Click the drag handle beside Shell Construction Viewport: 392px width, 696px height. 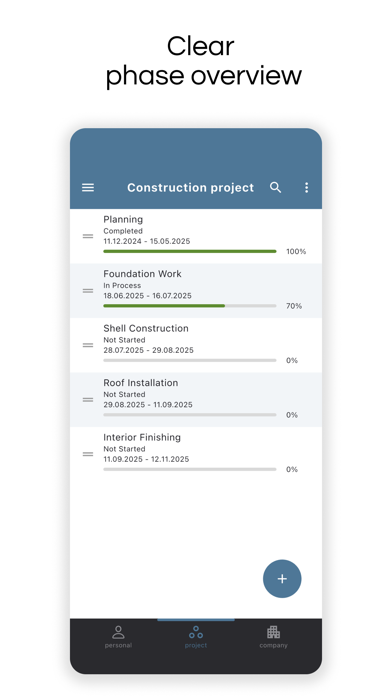[88, 345]
